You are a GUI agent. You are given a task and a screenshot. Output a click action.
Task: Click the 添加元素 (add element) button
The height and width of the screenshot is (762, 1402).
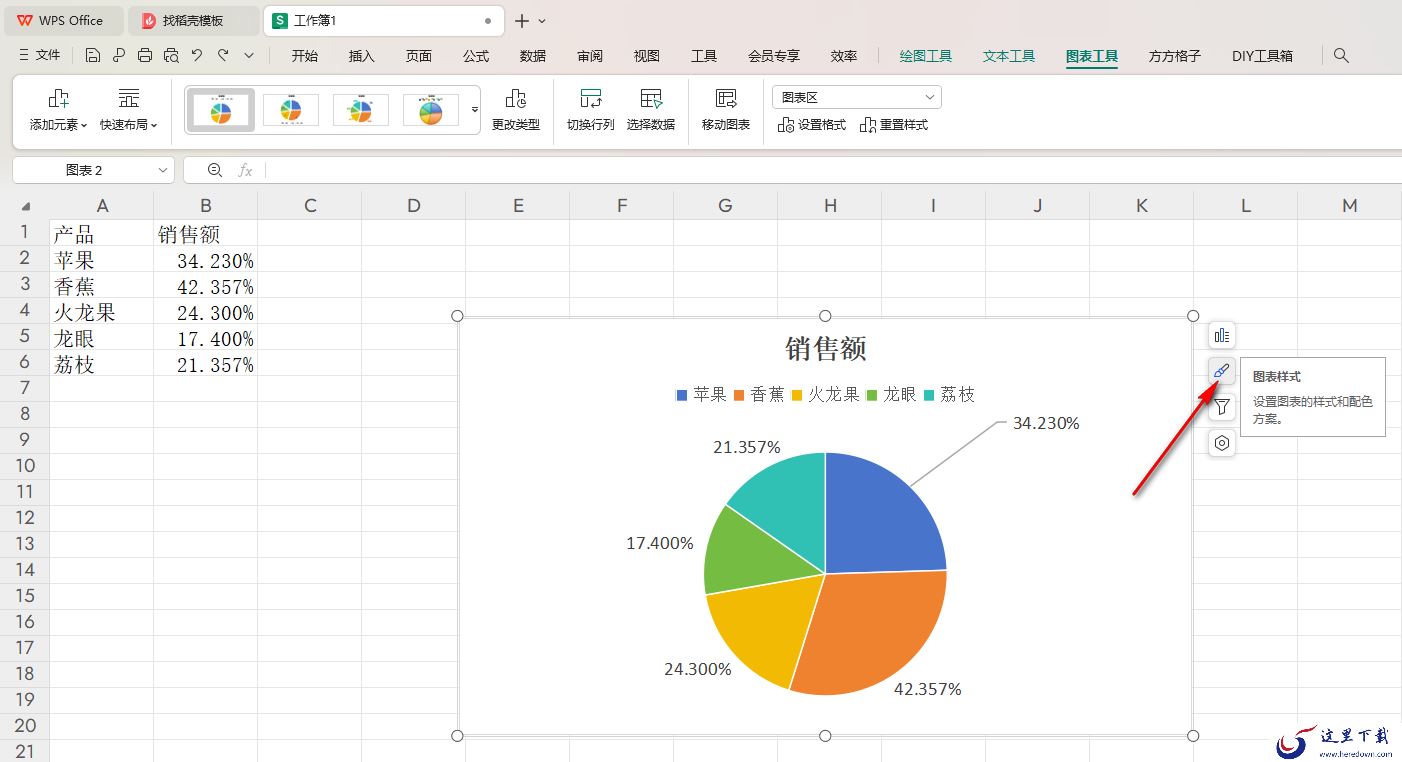pyautogui.click(x=59, y=110)
